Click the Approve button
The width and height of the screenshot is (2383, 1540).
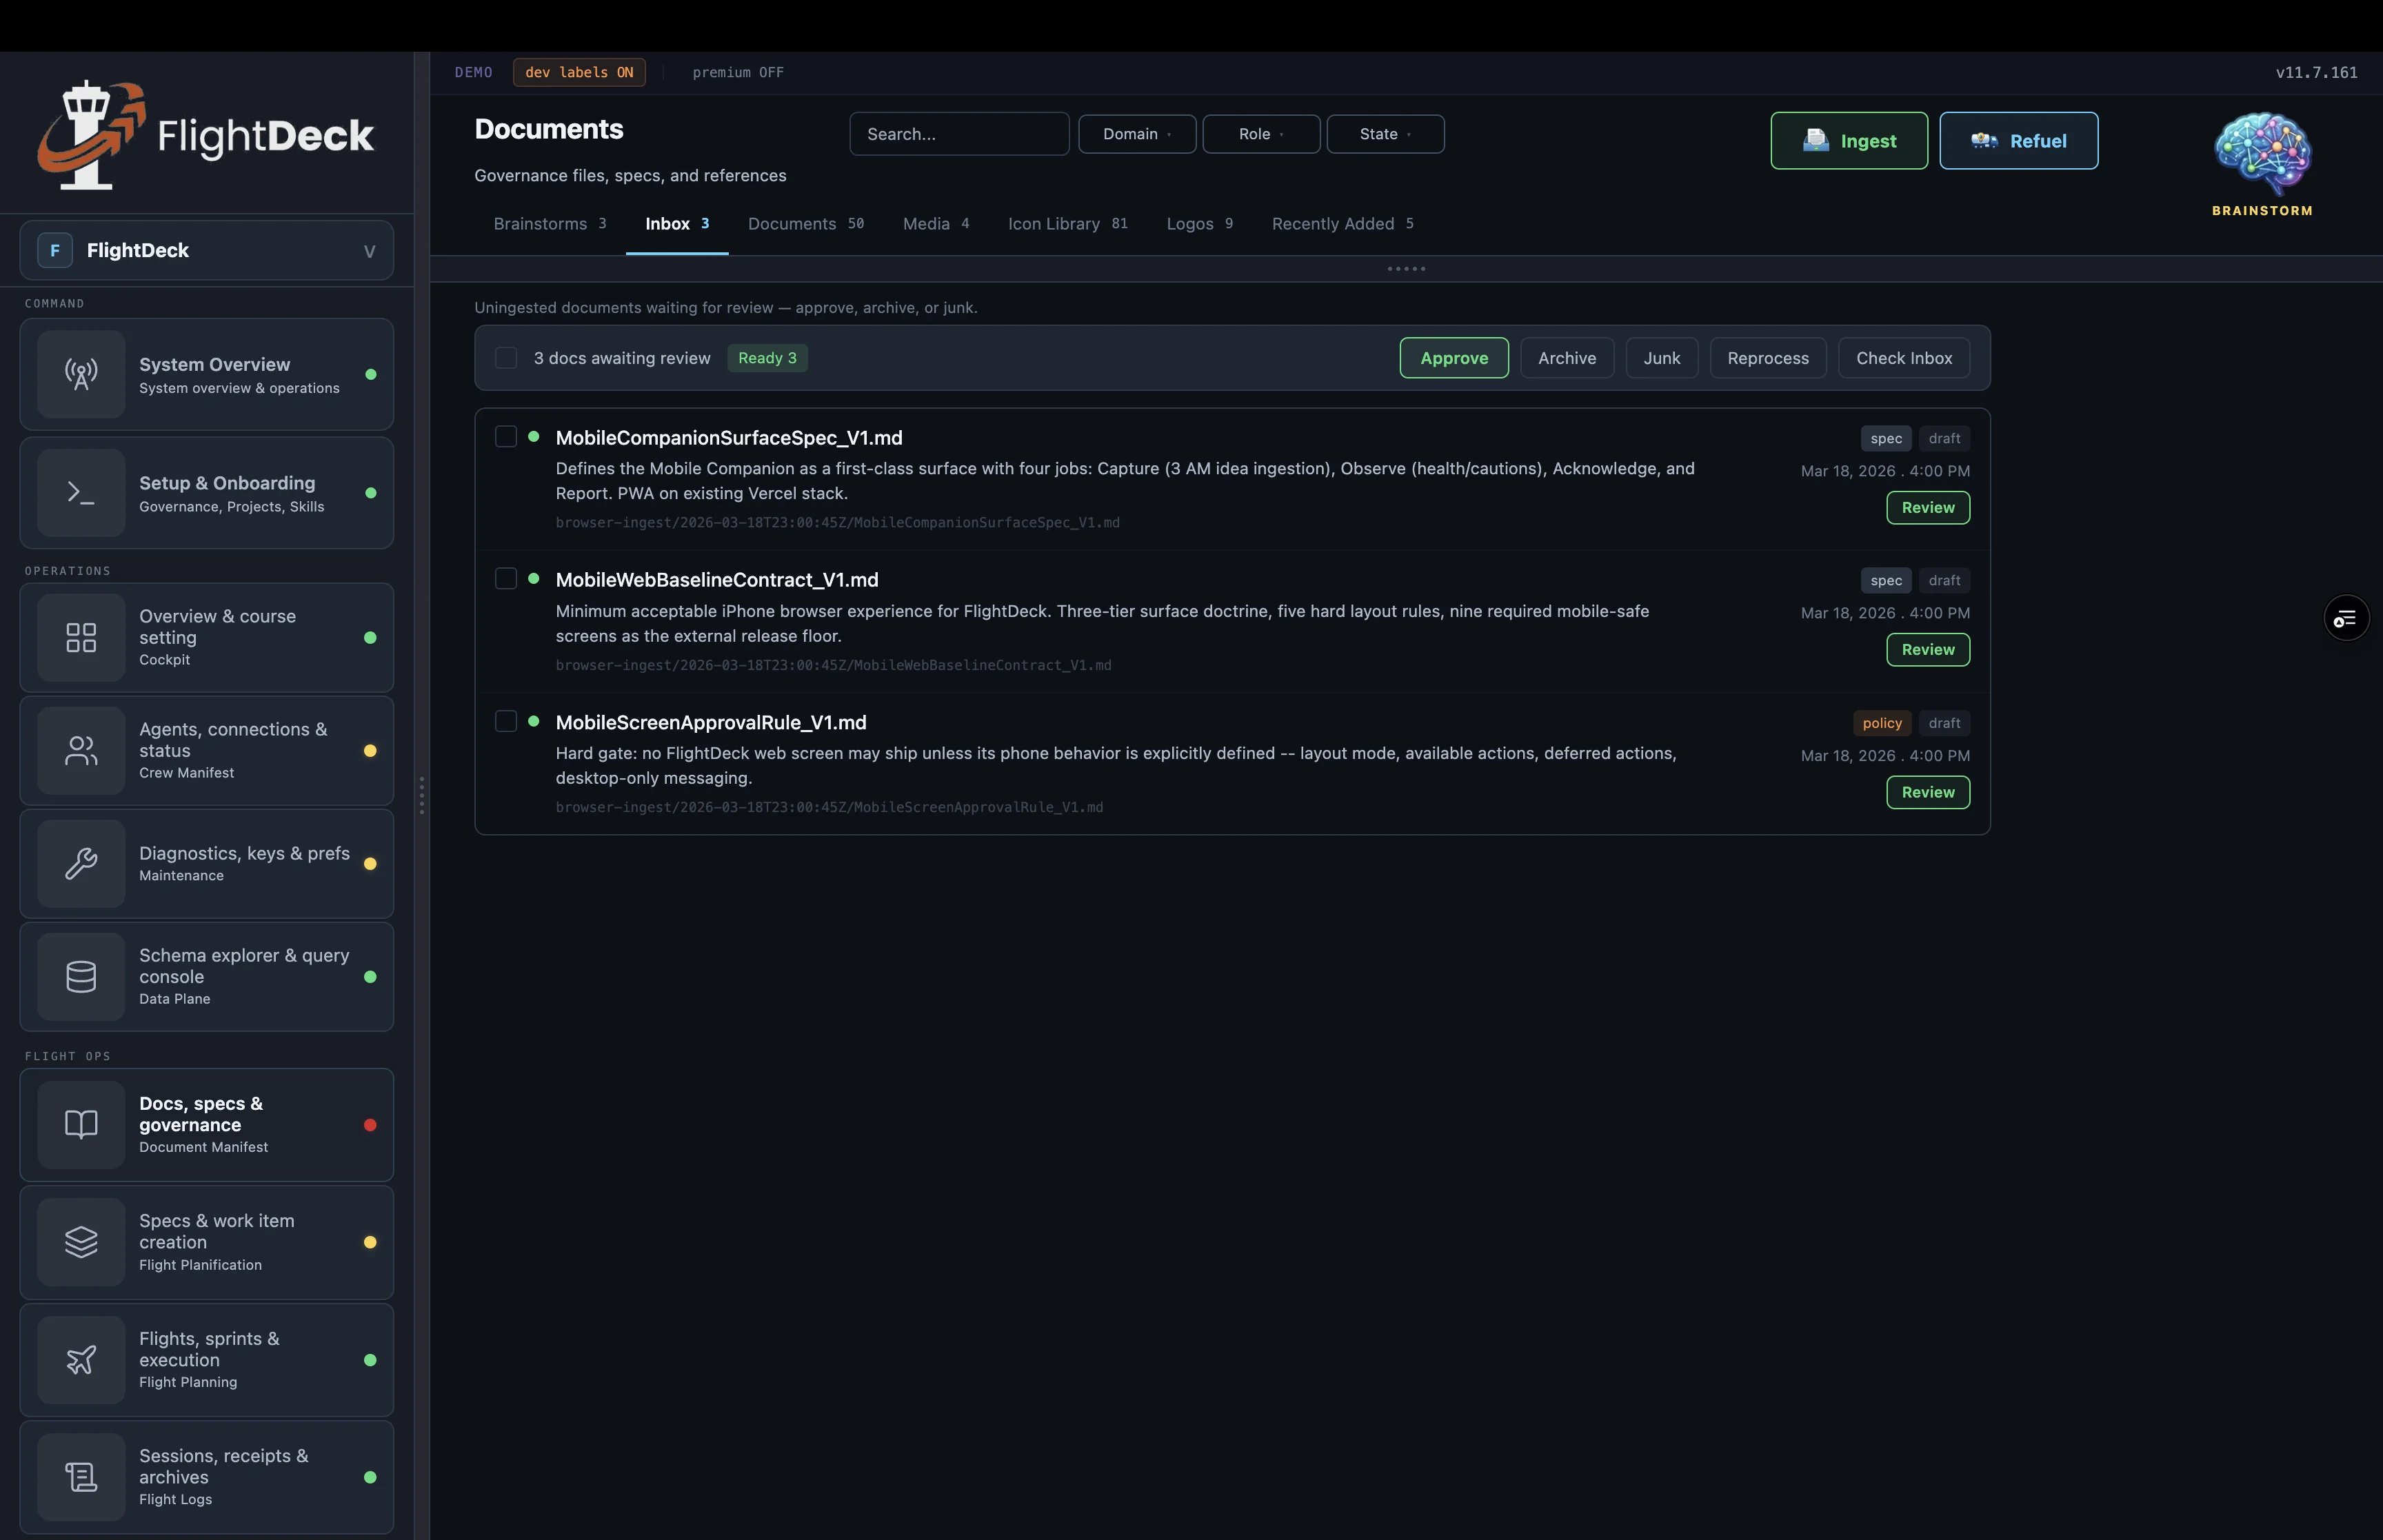point(1453,357)
